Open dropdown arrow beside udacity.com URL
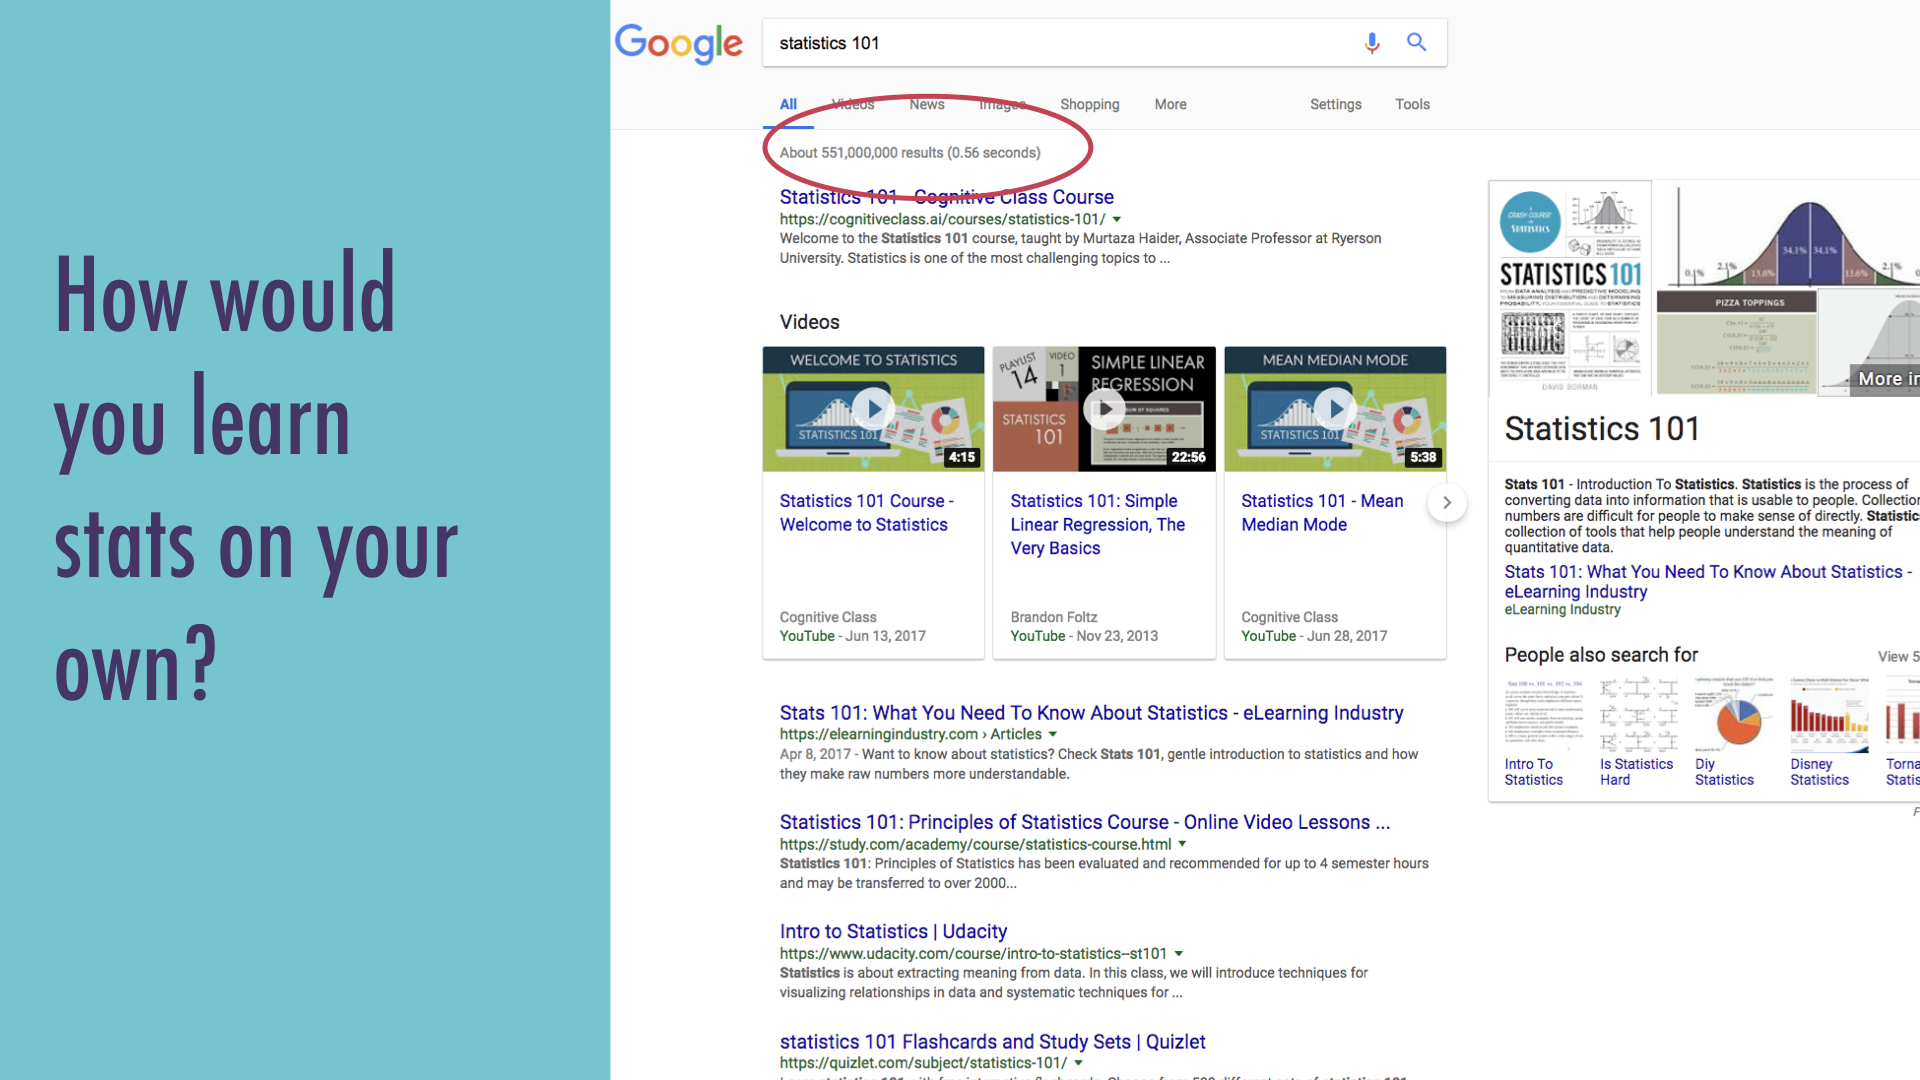Image resolution: width=1920 pixels, height=1080 pixels. 1179,954
